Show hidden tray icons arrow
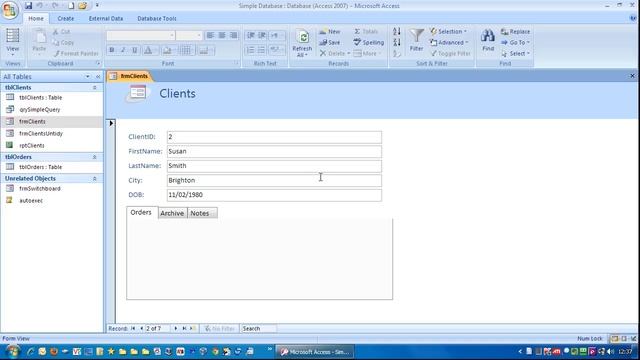Viewport: 640px width, 360px height. pyautogui.click(x=520, y=351)
